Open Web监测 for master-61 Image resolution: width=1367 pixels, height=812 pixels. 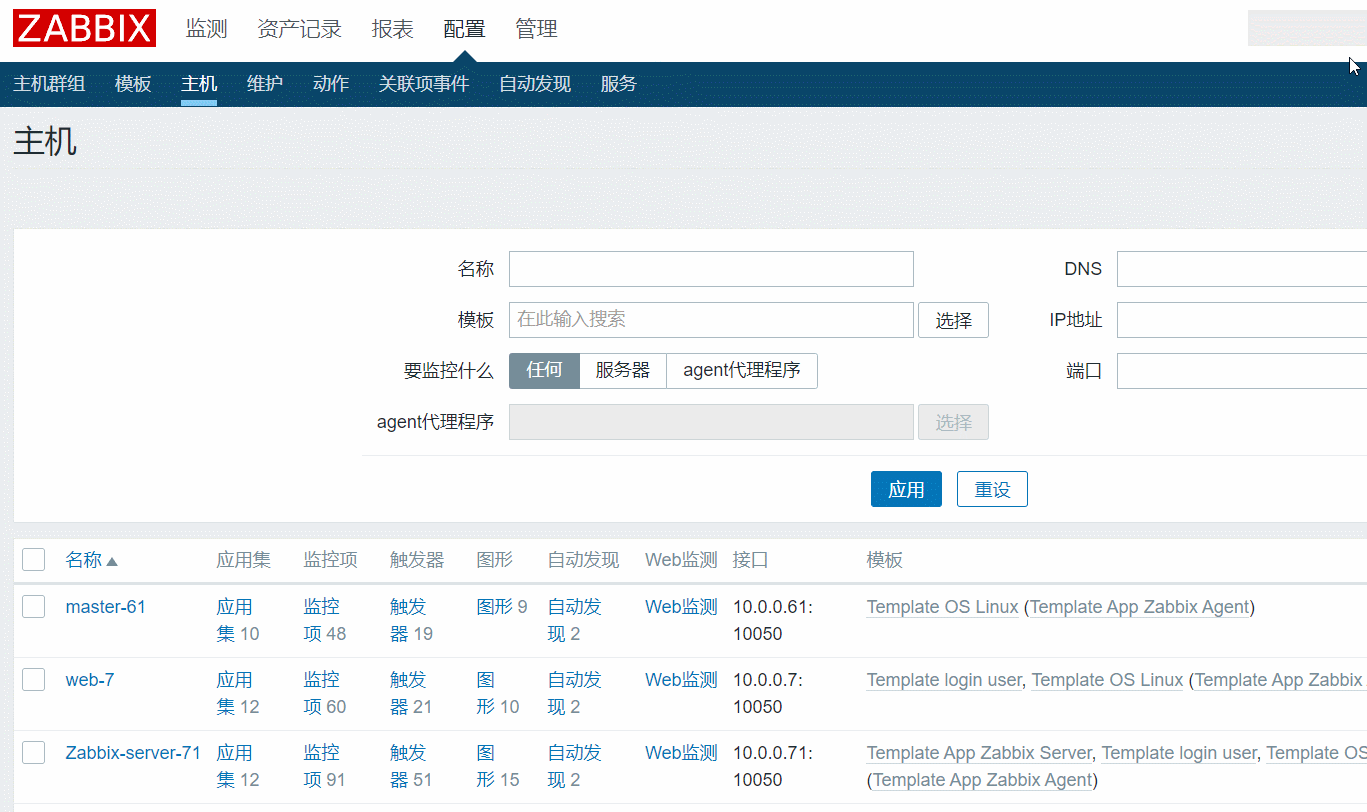pyautogui.click(x=681, y=607)
